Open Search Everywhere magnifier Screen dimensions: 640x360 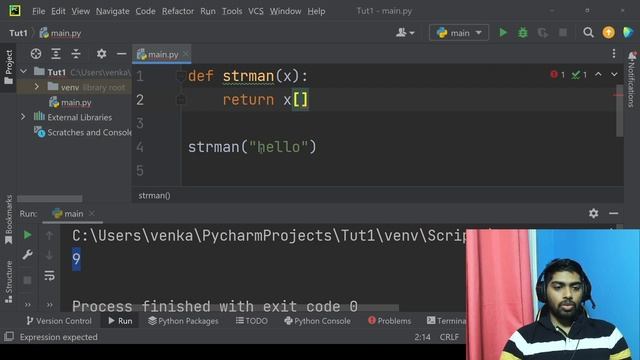(588, 33)
